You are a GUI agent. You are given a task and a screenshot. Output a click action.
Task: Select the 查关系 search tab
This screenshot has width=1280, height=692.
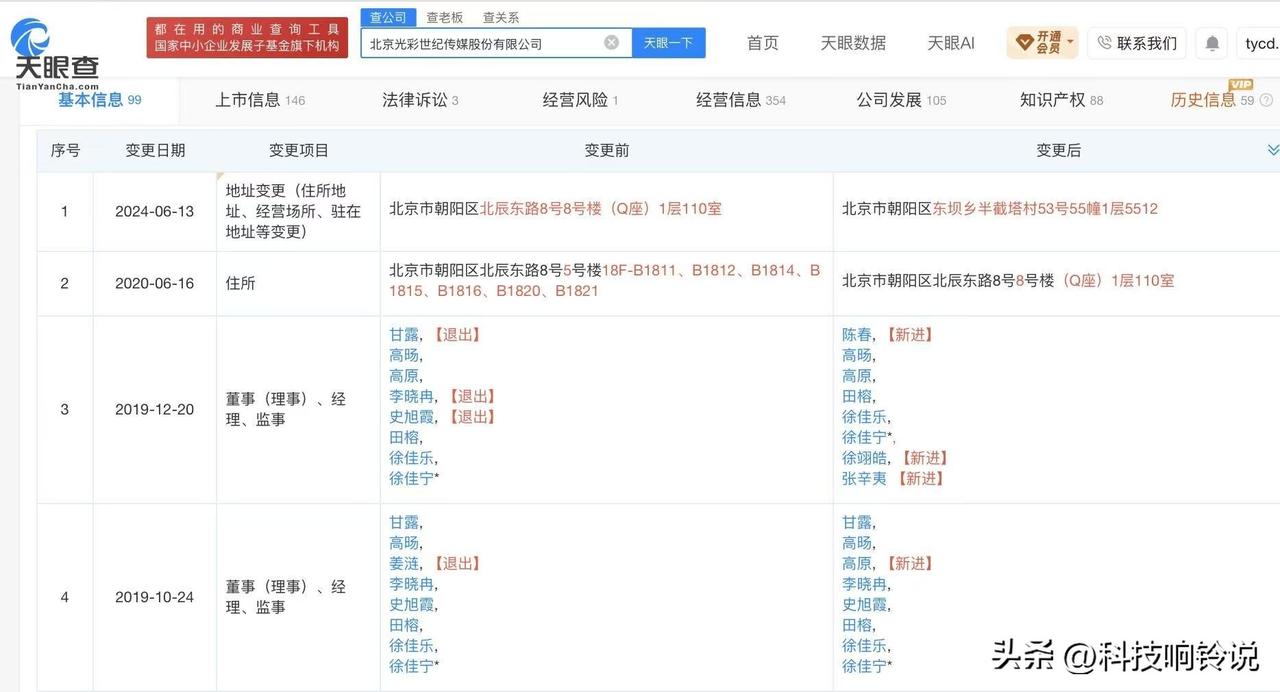click(x=501, y=17)
